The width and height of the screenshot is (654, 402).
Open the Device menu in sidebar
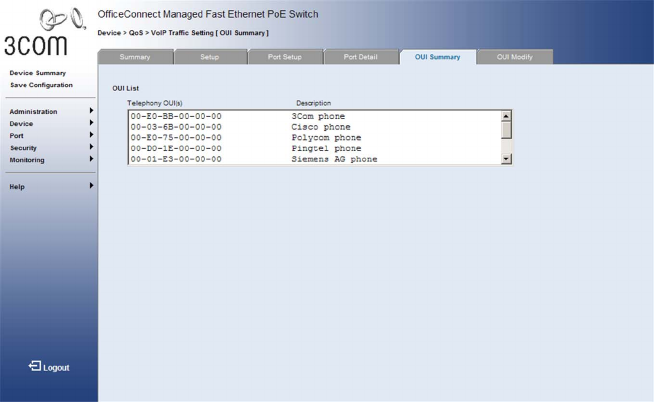(21, 124)
